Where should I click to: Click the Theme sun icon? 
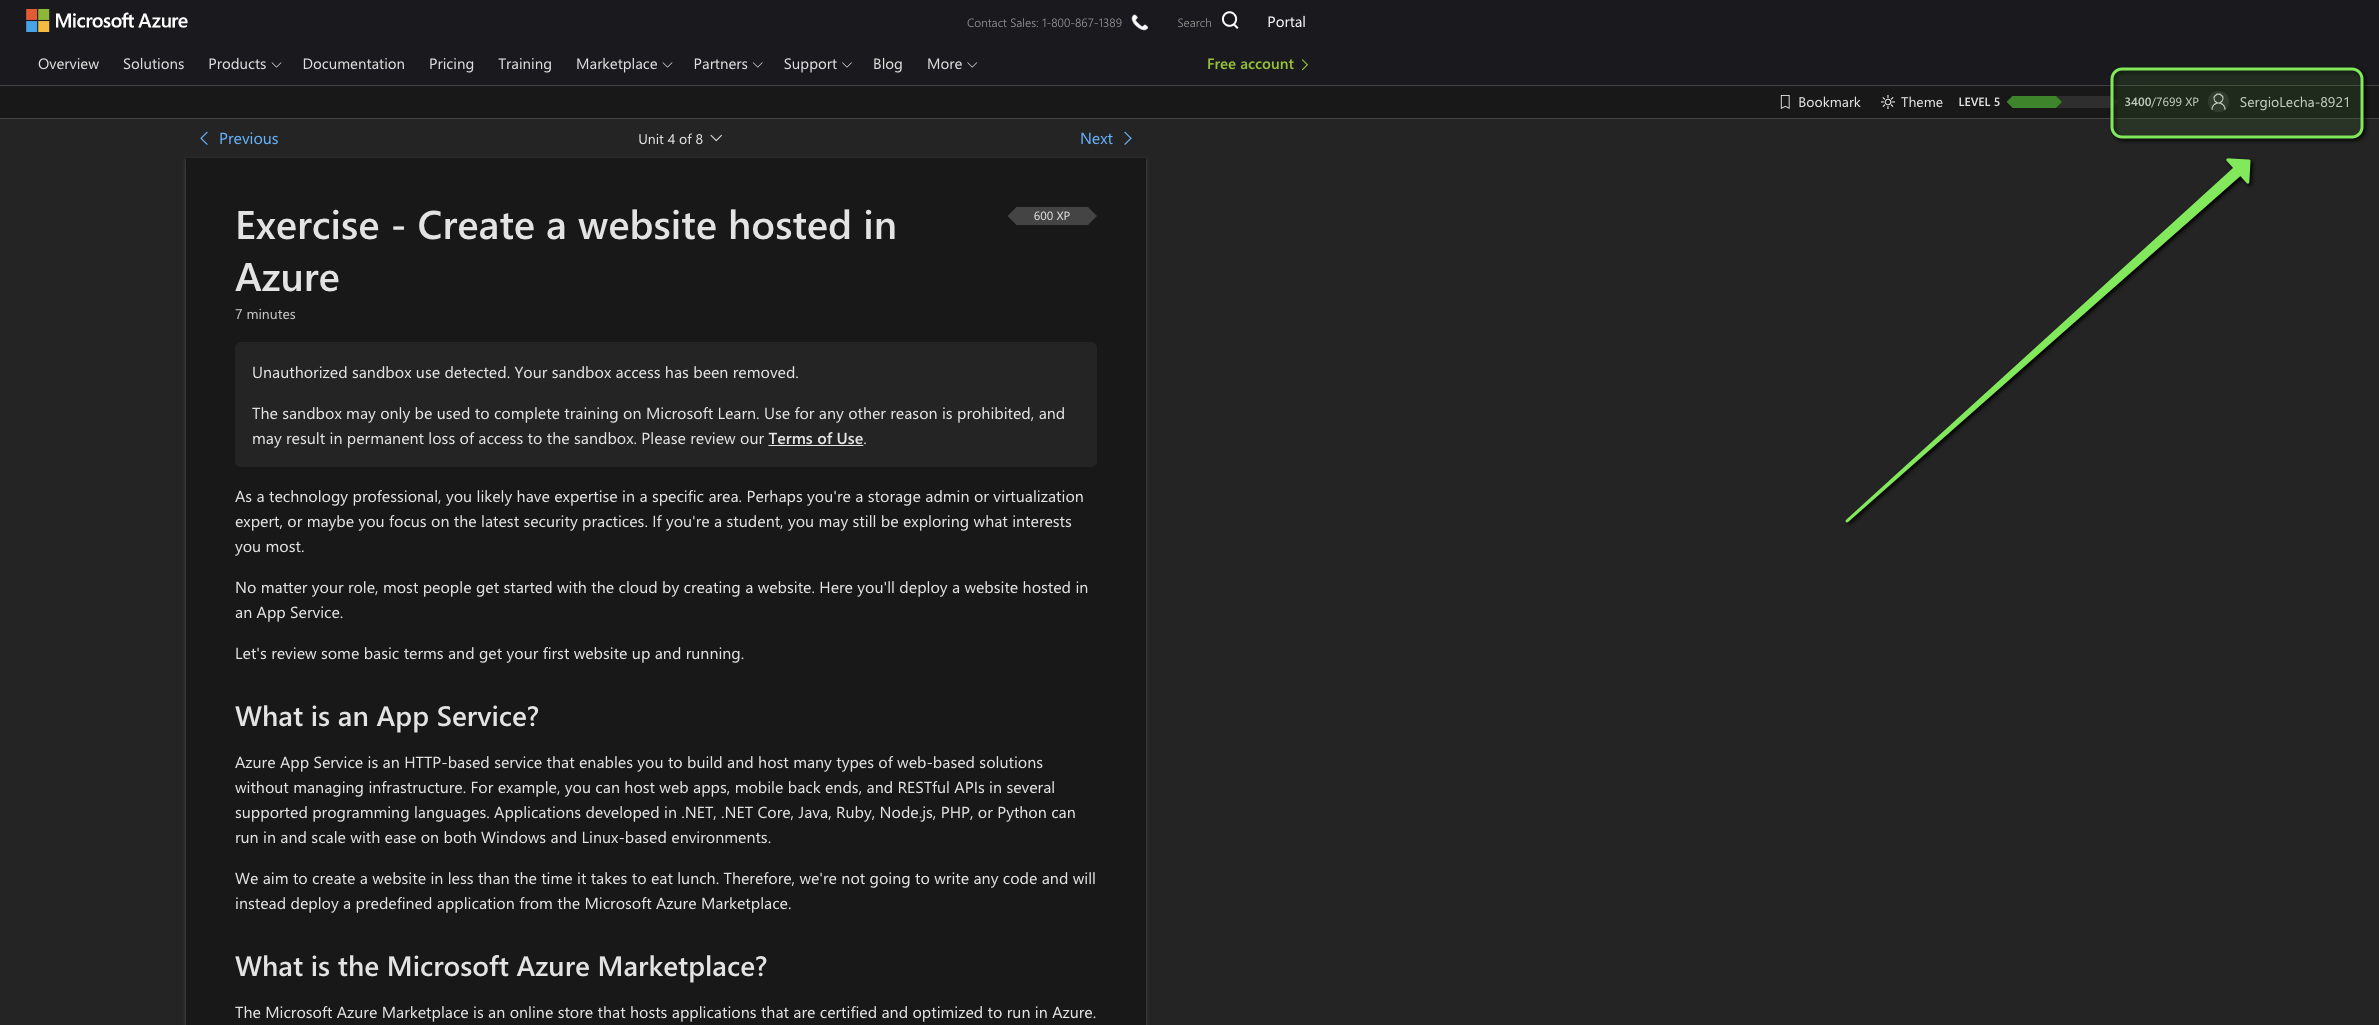coord(1888,101)
